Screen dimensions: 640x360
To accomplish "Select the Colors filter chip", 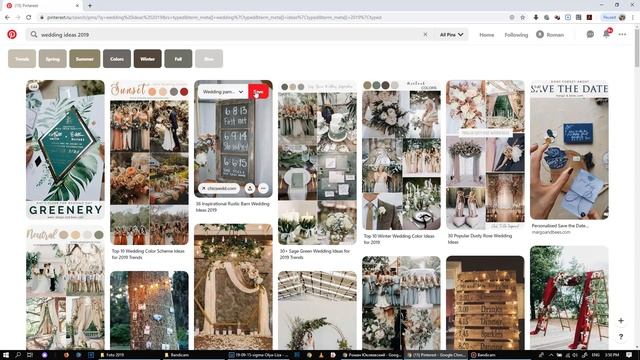I will pos(117,59).
